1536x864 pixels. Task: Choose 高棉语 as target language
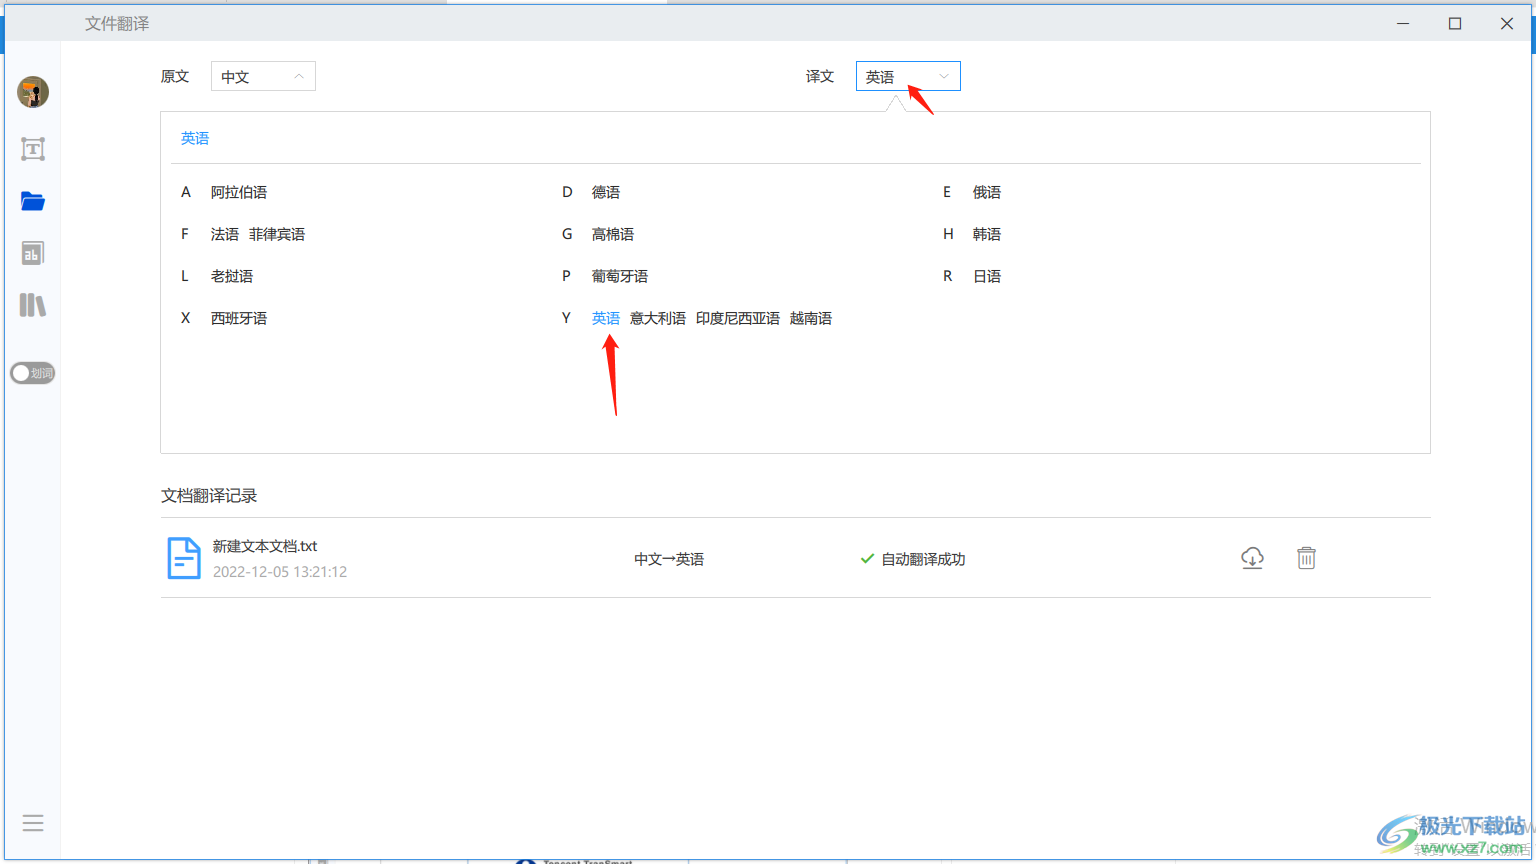coord(613,234)
